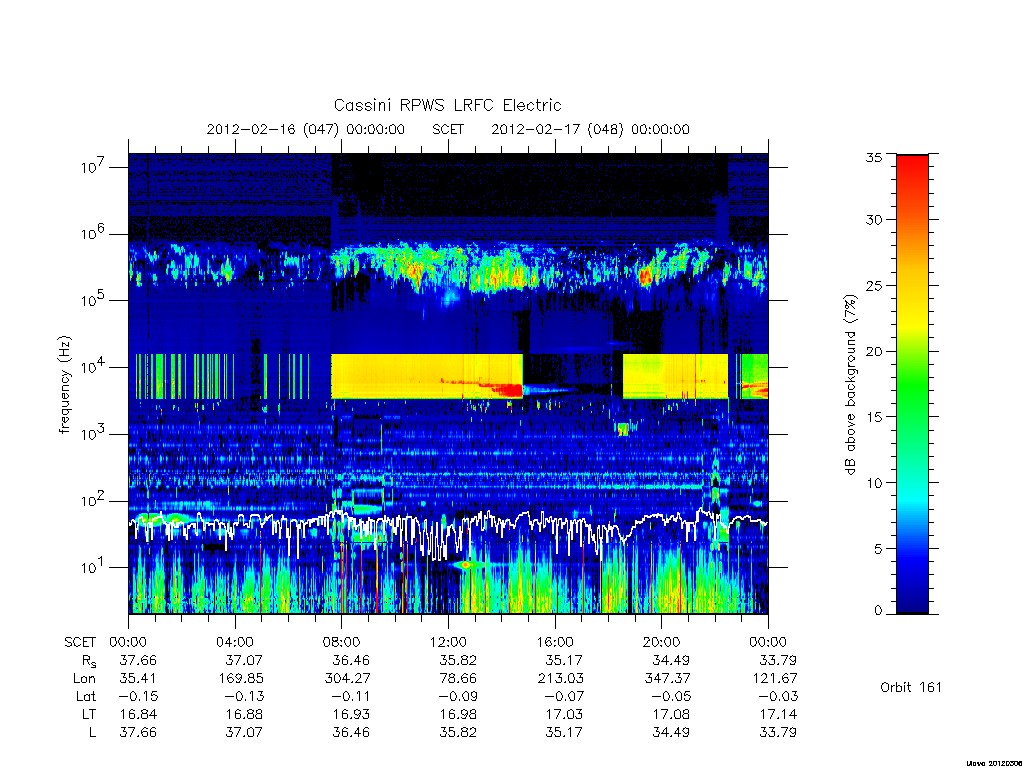Viewport: 1024px width, 768px height.
Task: Click the LT row label
Action: coord(88,714)
